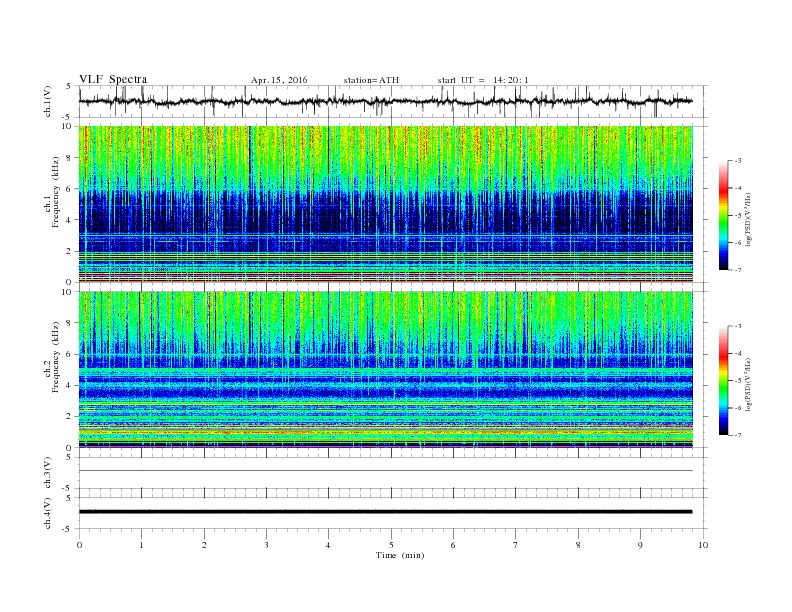Click the "VLF Spectra" plot title
The height and width of the screenshot is (612, 792).
pos(113,79)
